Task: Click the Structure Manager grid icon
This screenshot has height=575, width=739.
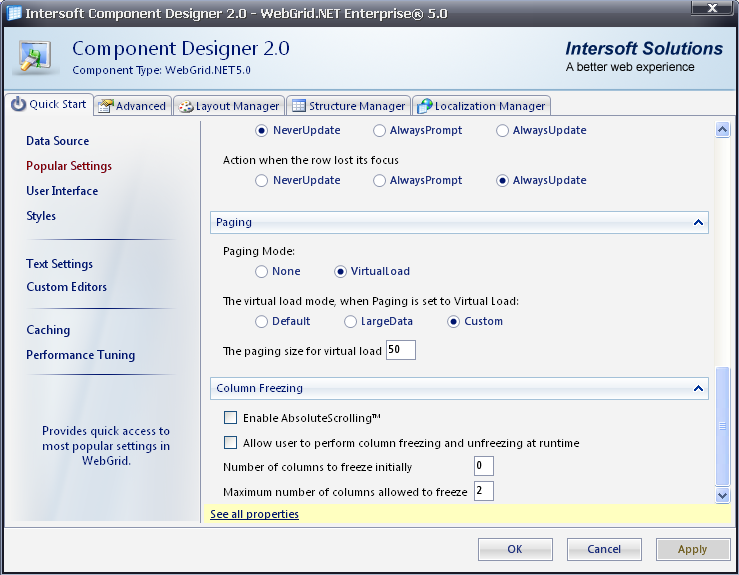Action: [x=299, y=106]
